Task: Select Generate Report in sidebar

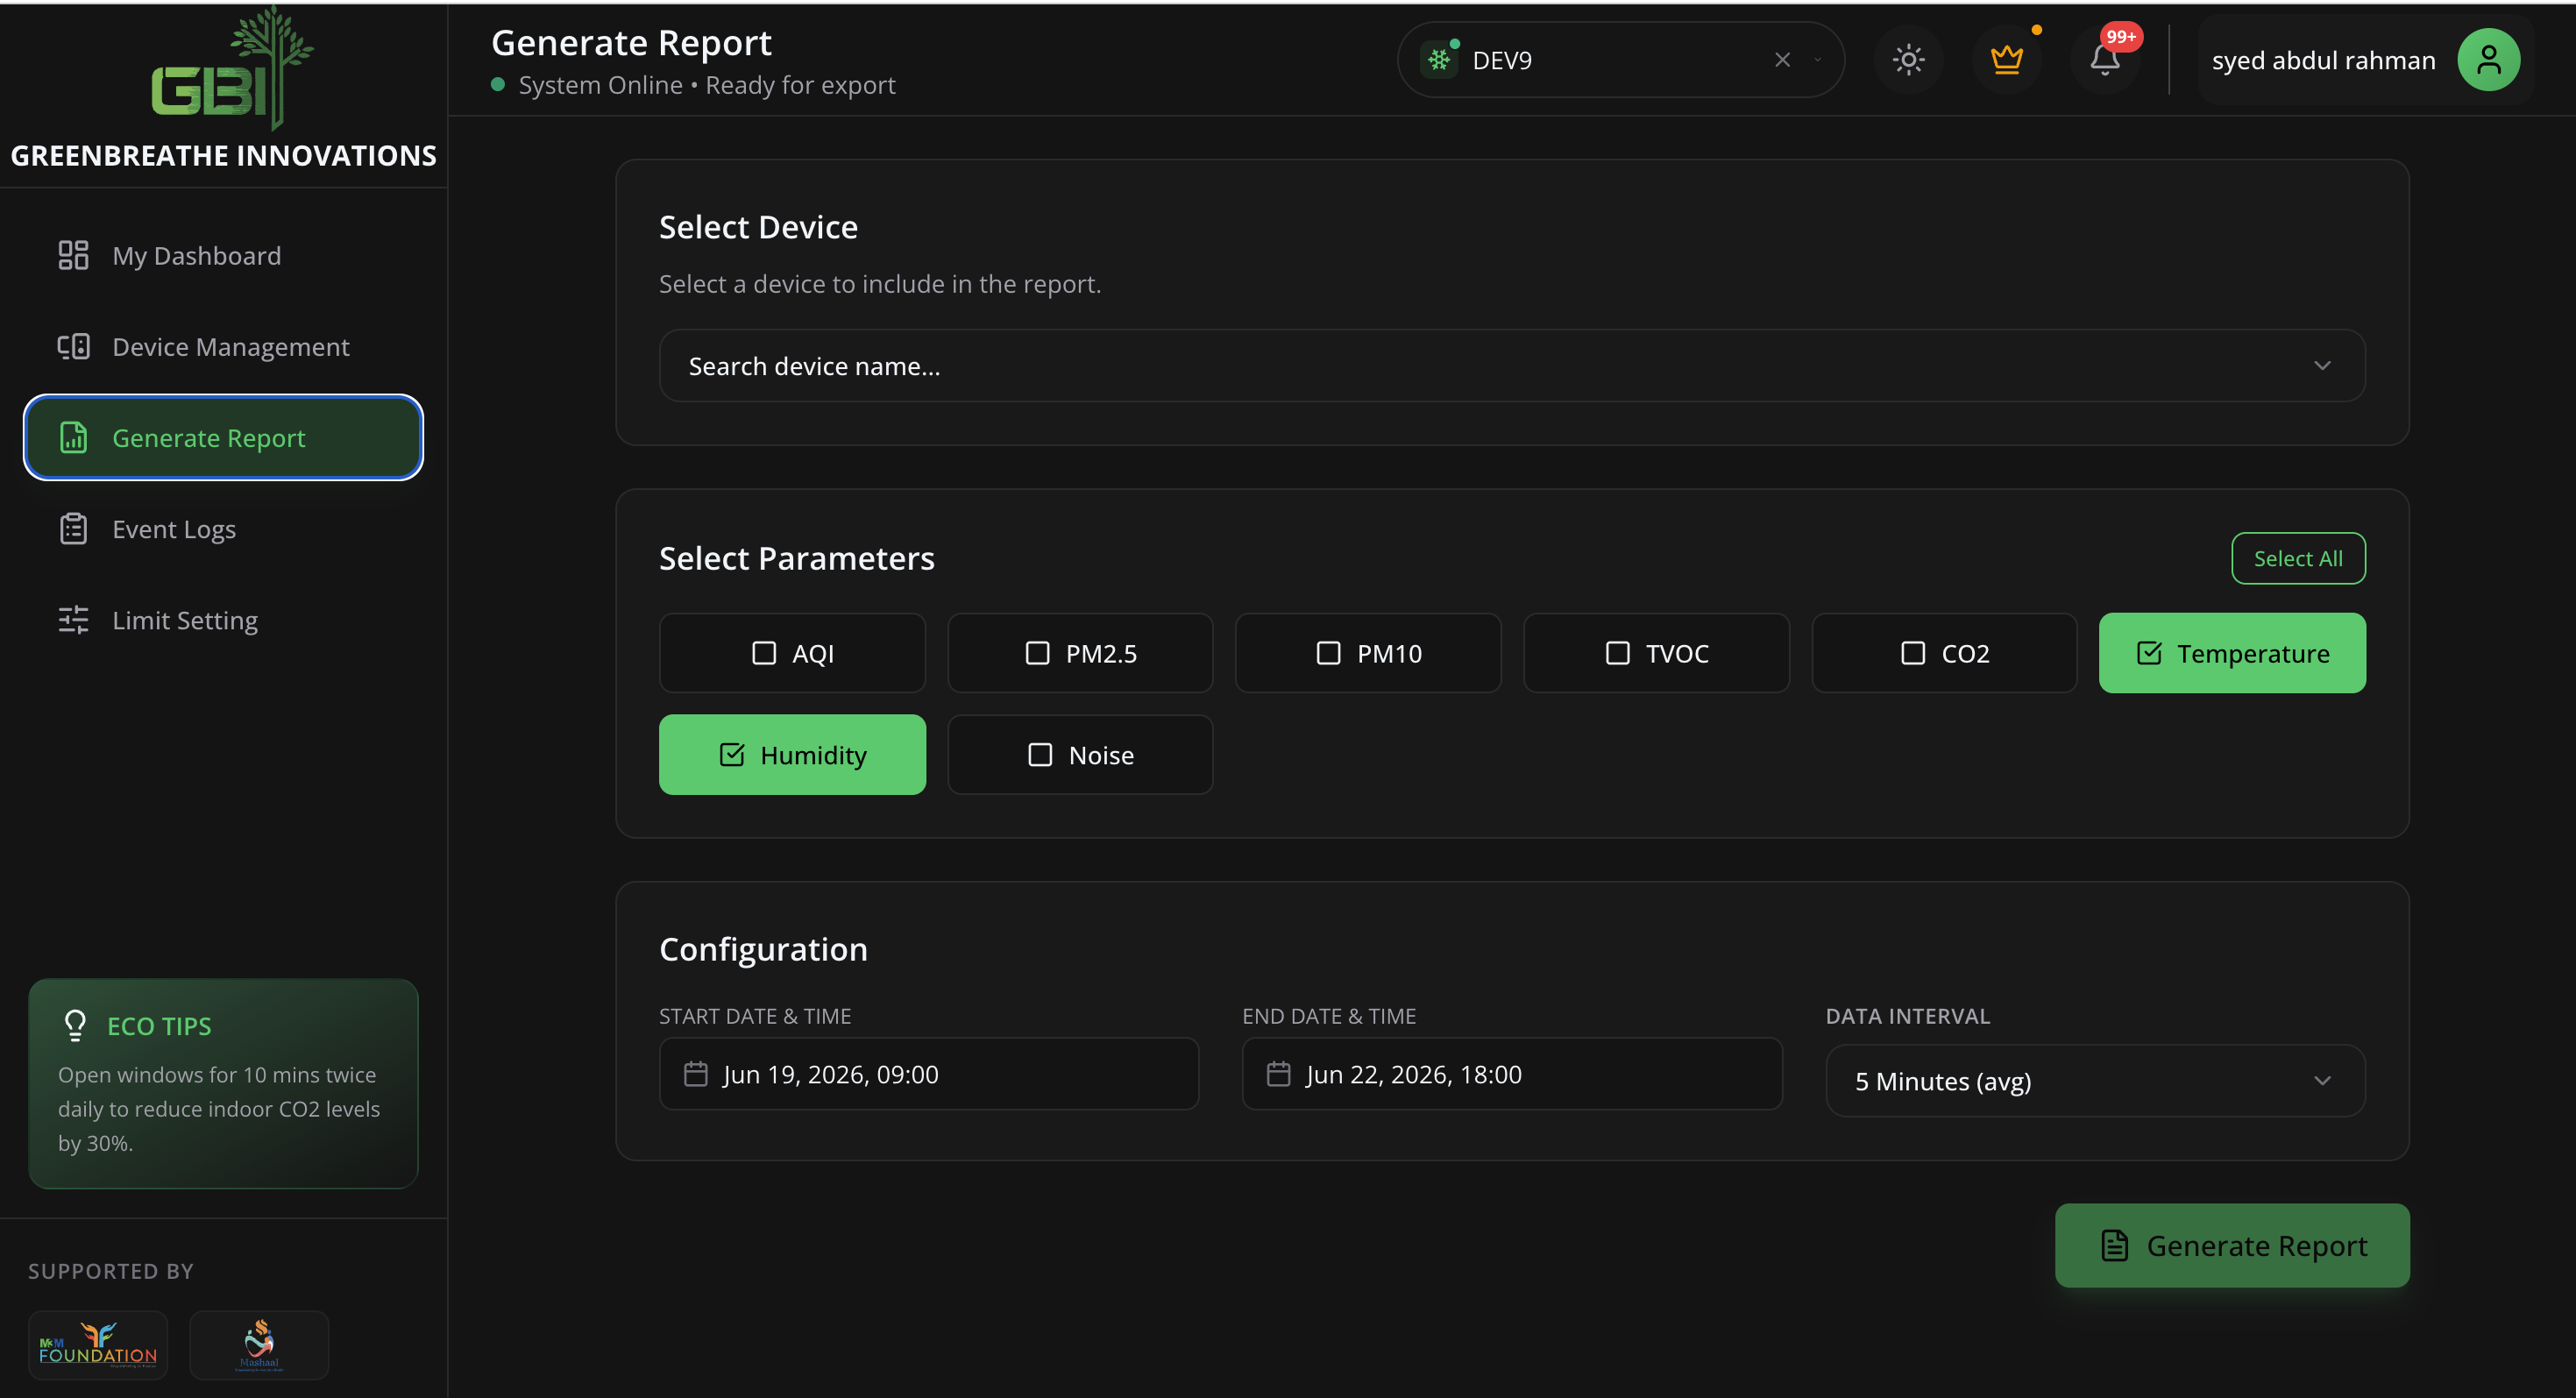Action: [x=223, y=437]
